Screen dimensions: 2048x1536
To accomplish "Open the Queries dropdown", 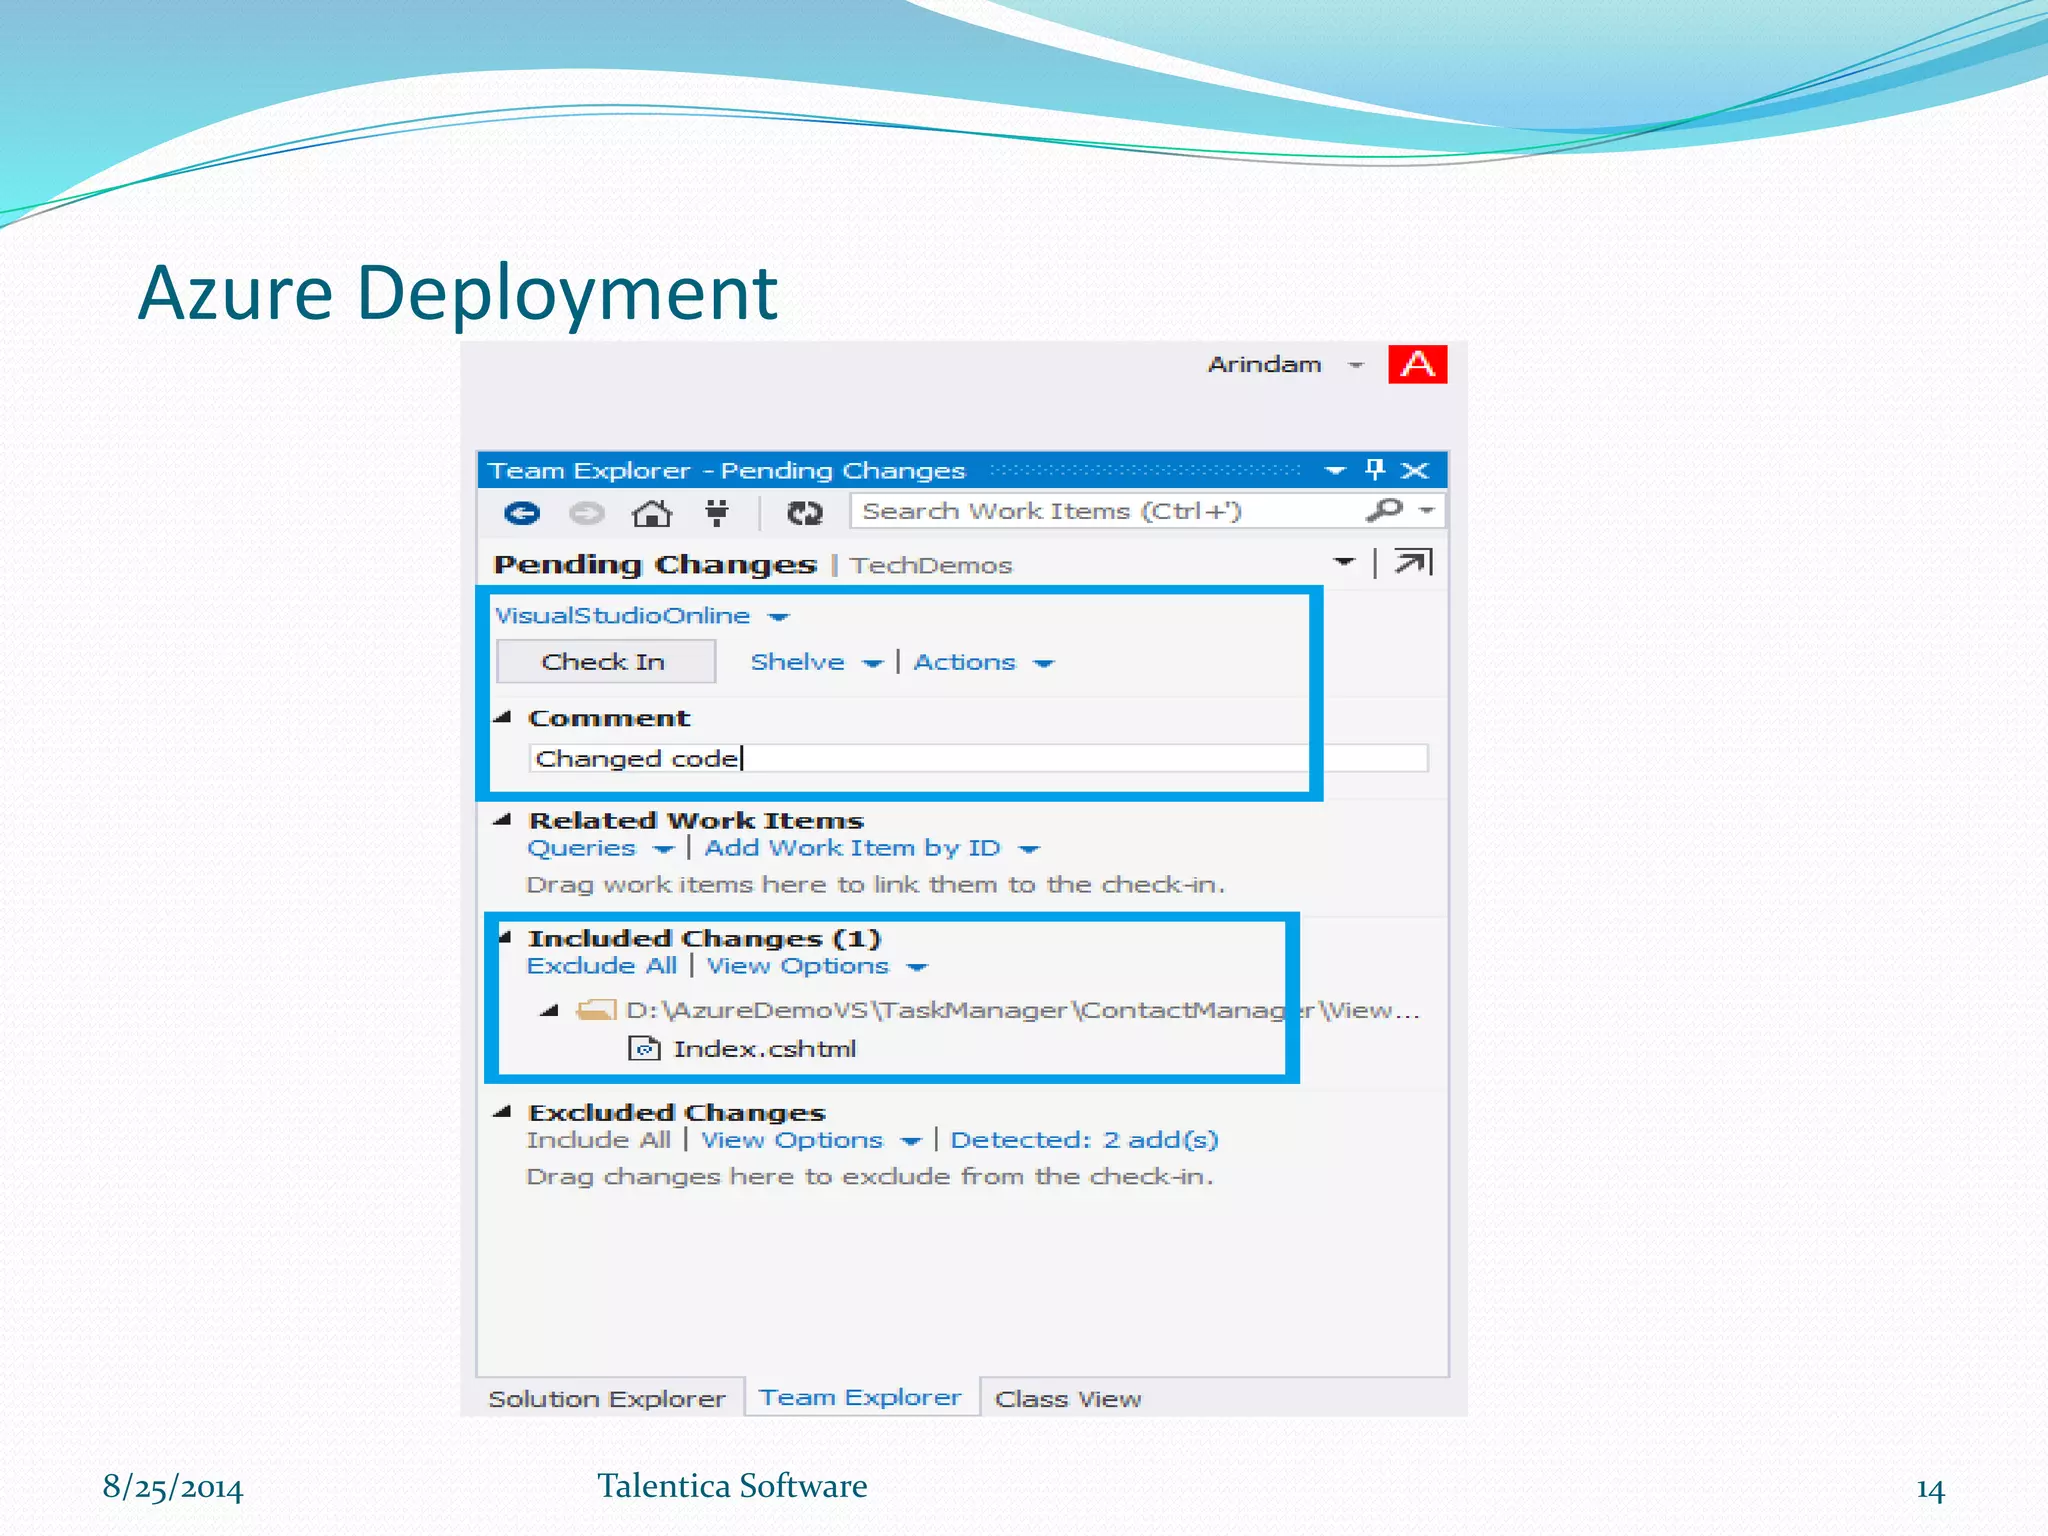I will click(663, 850).
